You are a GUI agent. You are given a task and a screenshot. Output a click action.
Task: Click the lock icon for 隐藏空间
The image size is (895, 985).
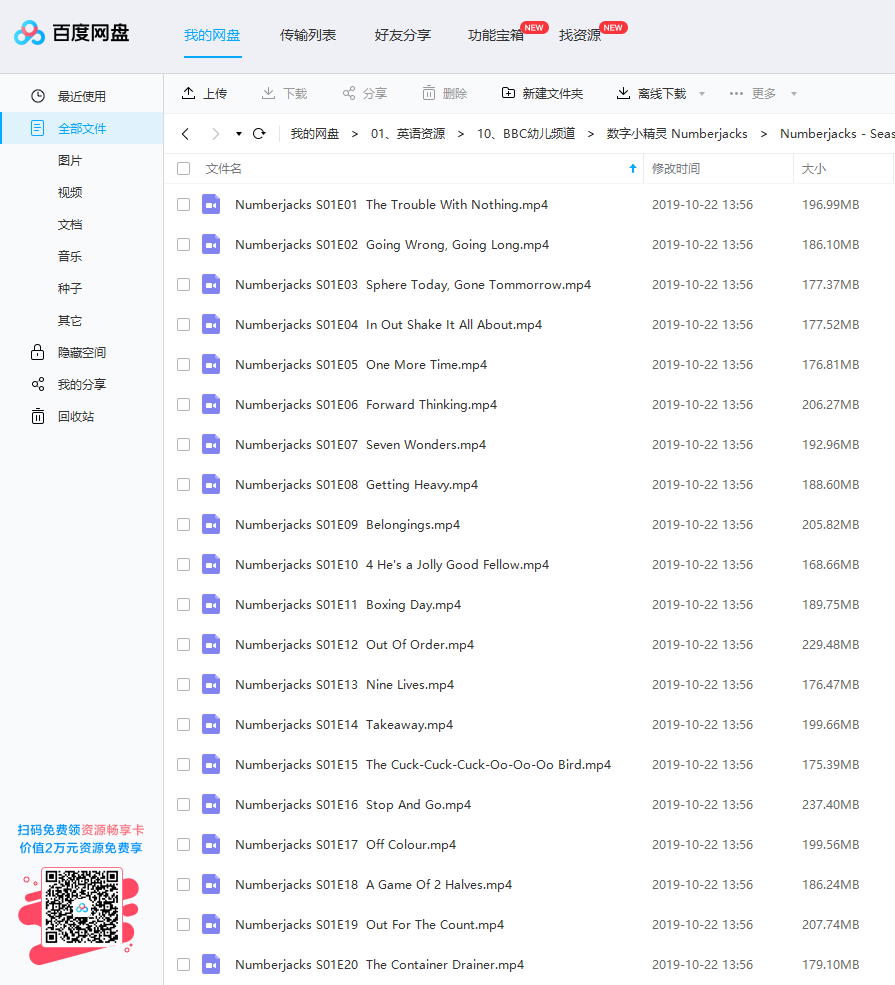pos(38,352)
